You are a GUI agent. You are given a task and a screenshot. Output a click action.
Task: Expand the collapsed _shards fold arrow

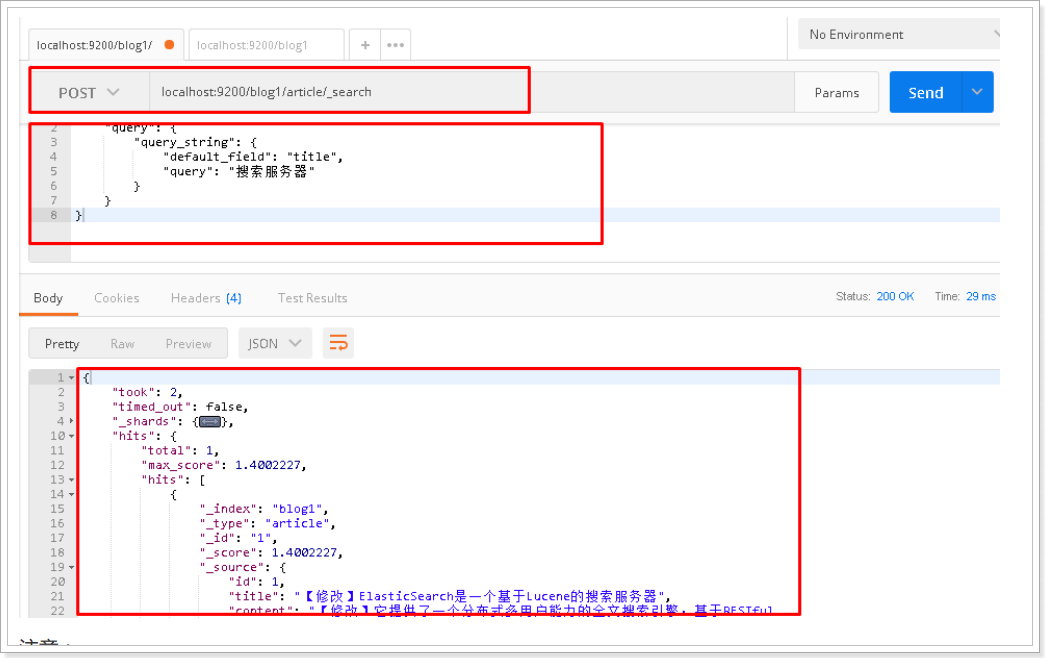72,421
